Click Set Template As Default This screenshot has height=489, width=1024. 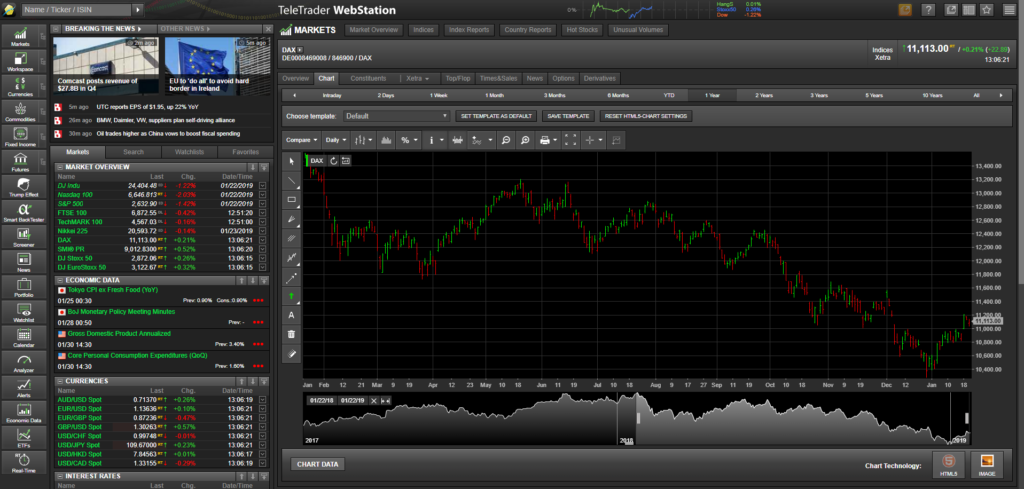(x=496, y=116)
